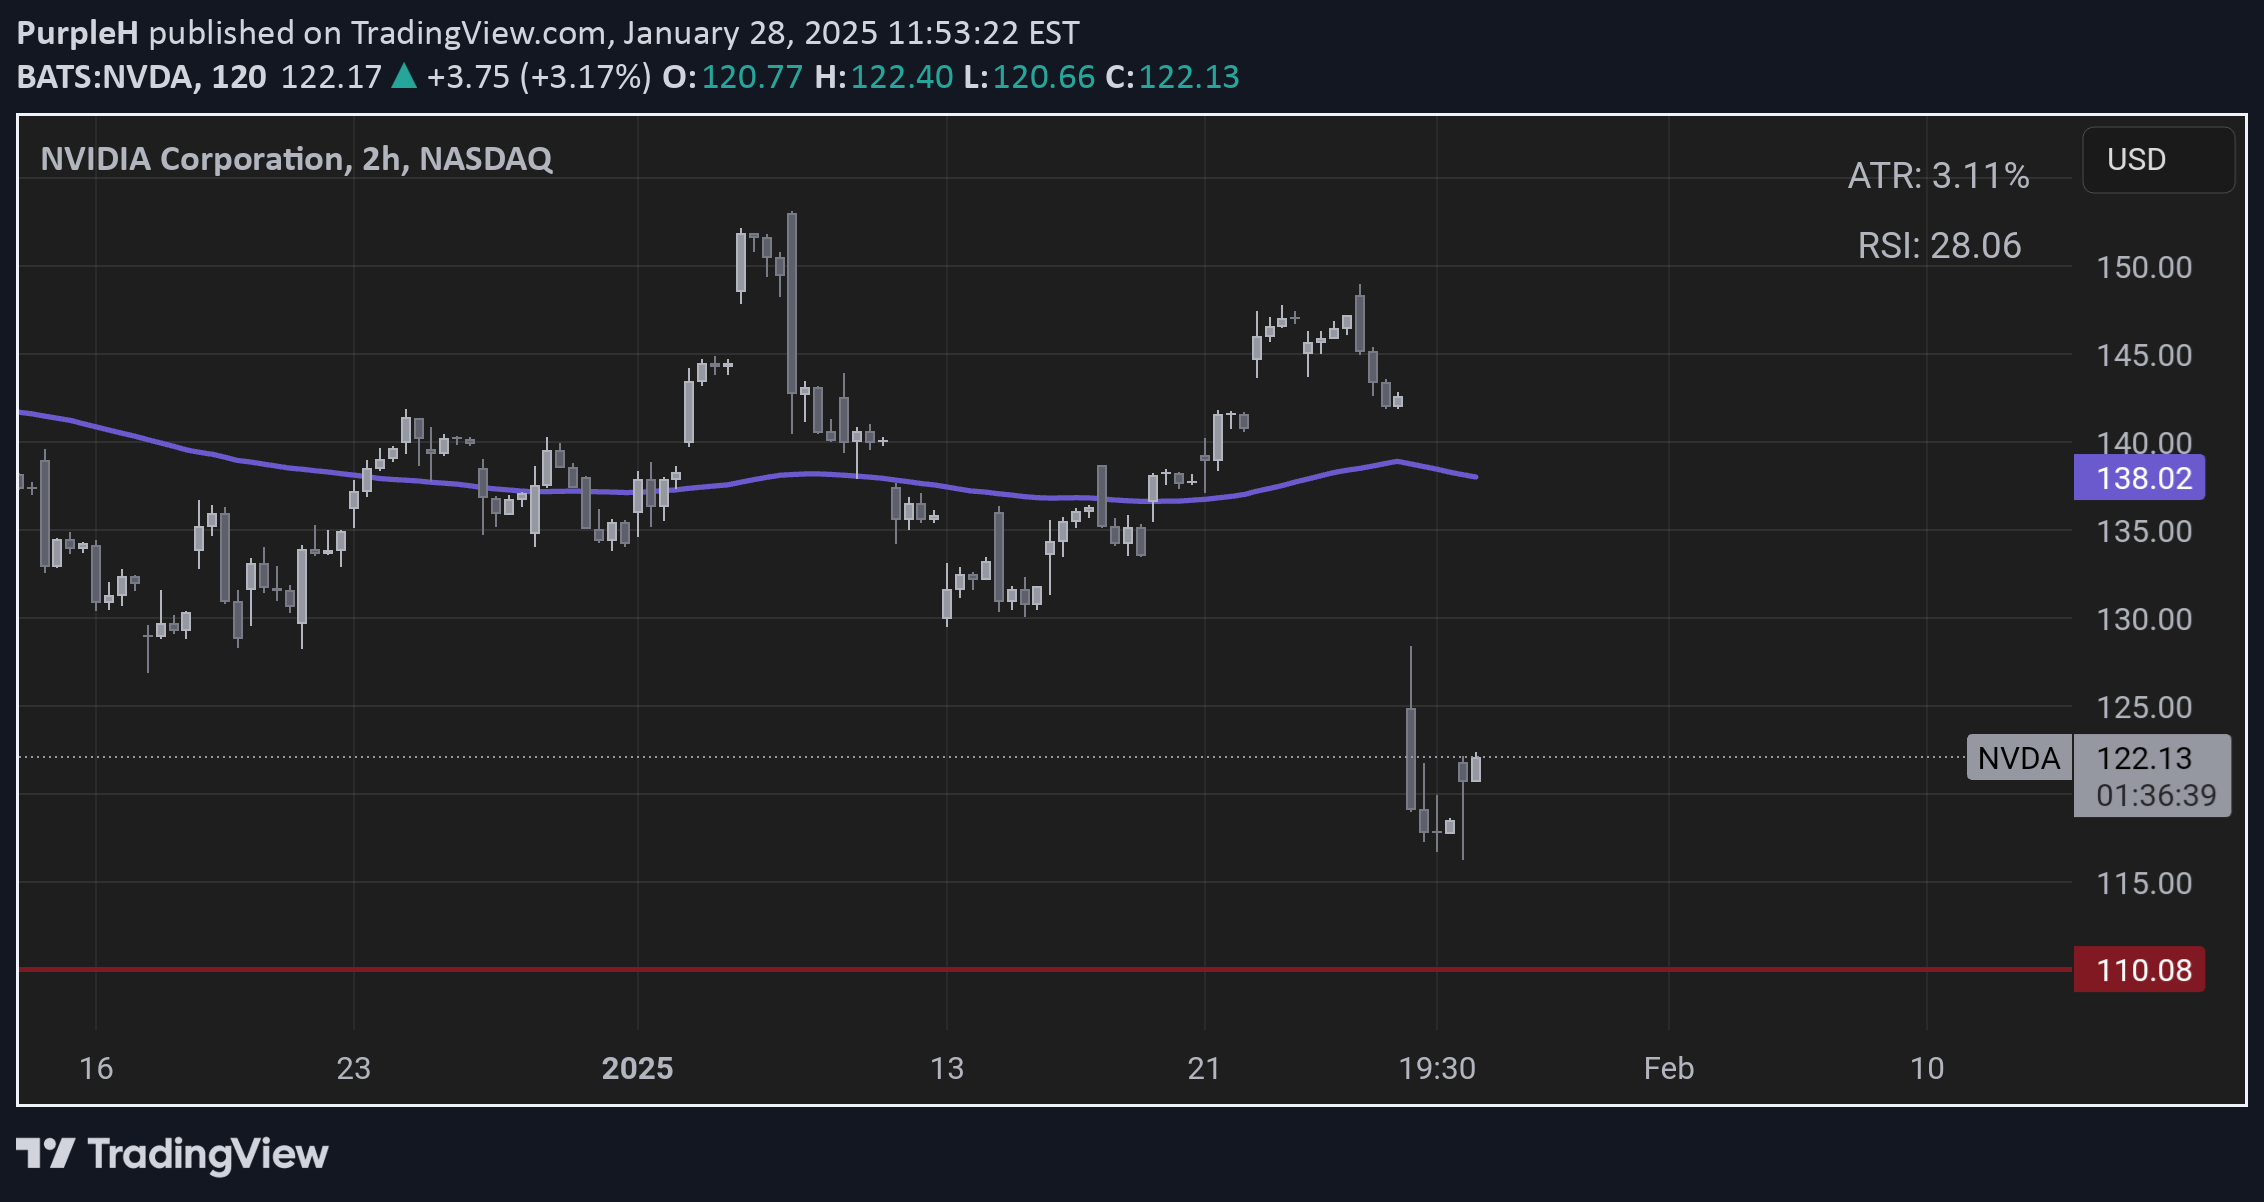The image size is (2264, 1202).
Task: Click the TradingView logo icon
Action: (45, 1154)
